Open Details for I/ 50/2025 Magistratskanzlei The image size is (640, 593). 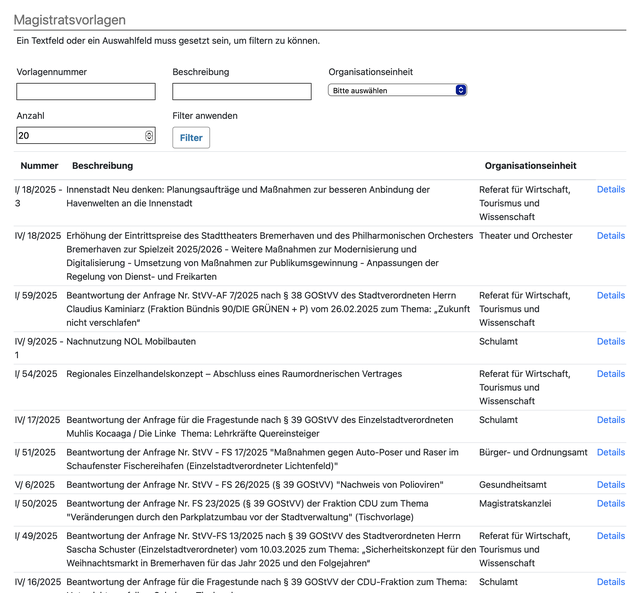point(611,503)
